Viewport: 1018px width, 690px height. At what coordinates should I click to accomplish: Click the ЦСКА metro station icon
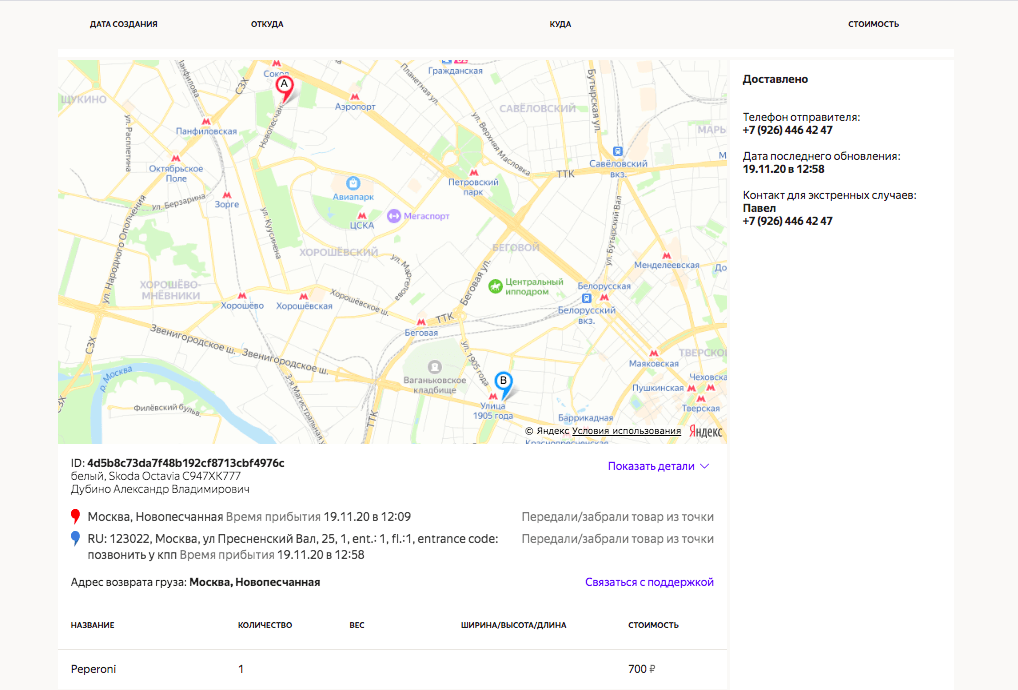pyautogui.click(x=362, y=215)
